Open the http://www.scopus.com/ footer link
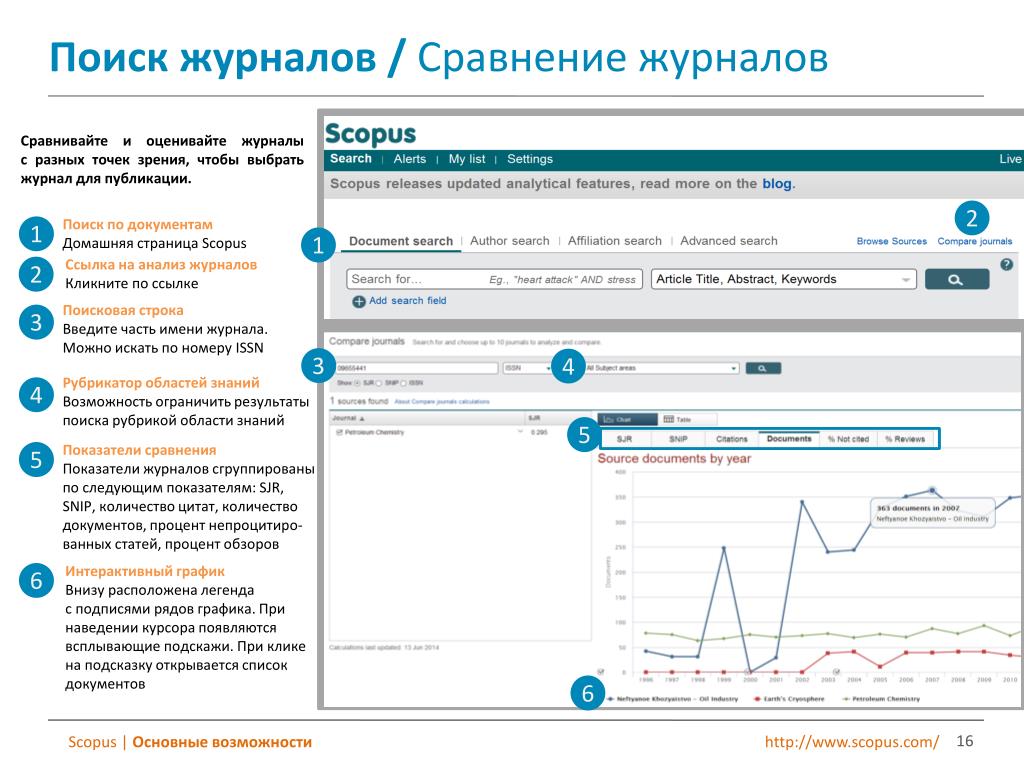Image resolution: width=1024 pixels, height=768 pixels. click(852, 742)
